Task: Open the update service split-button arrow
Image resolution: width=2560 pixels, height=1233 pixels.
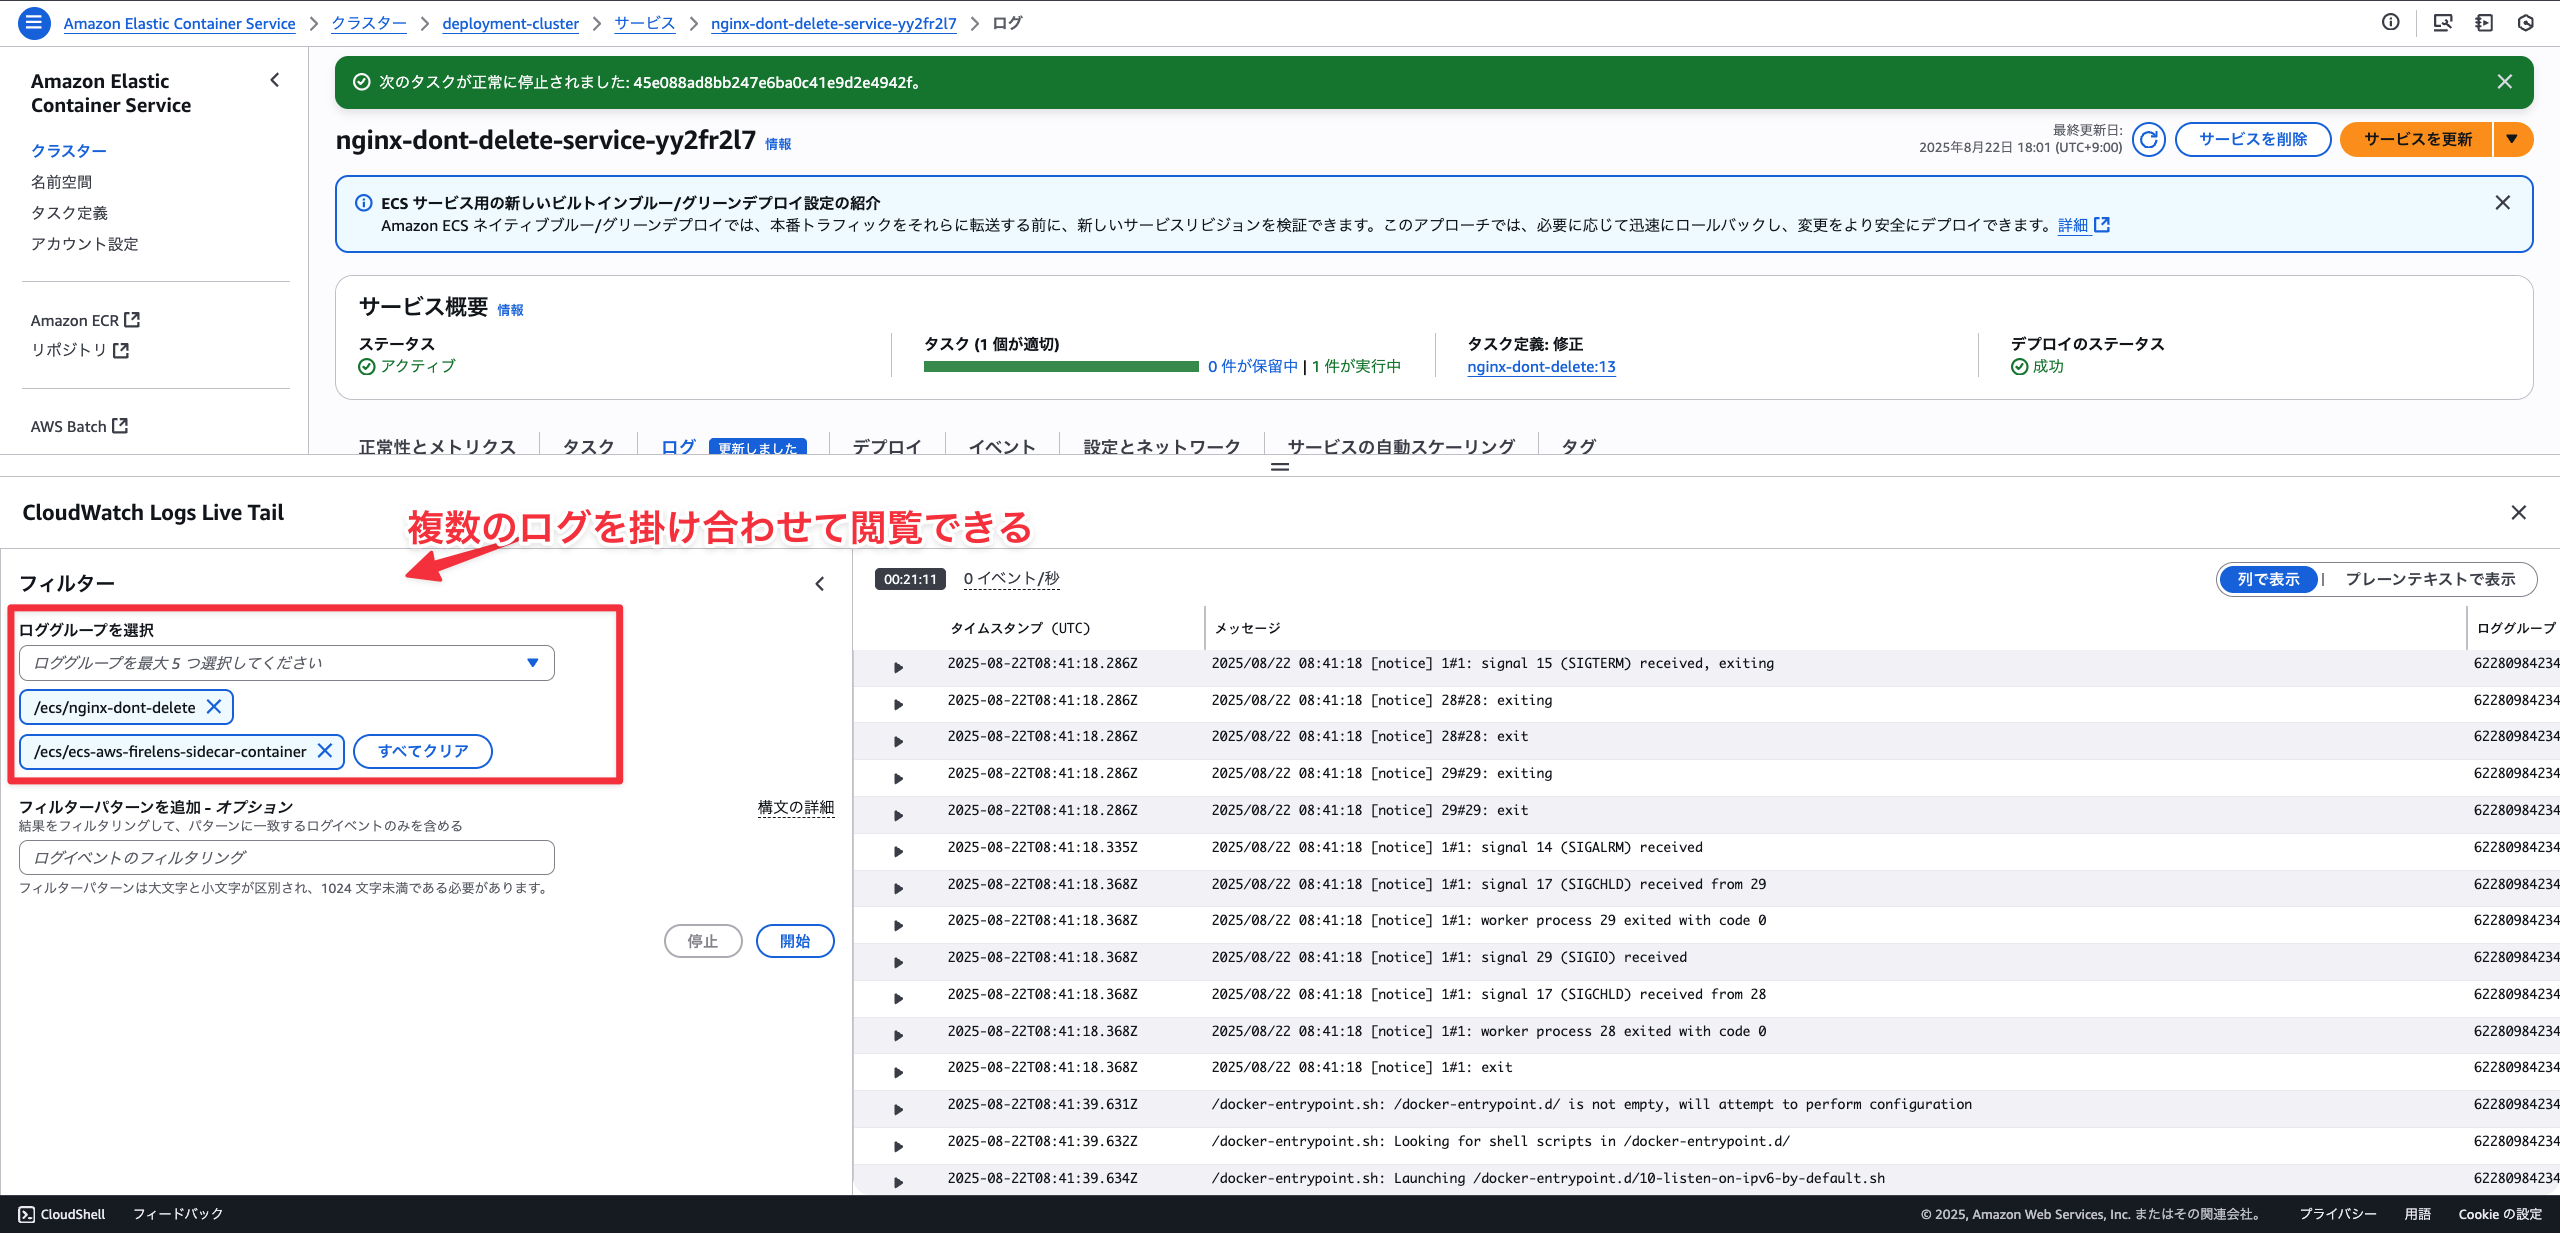Action: 2512,139
